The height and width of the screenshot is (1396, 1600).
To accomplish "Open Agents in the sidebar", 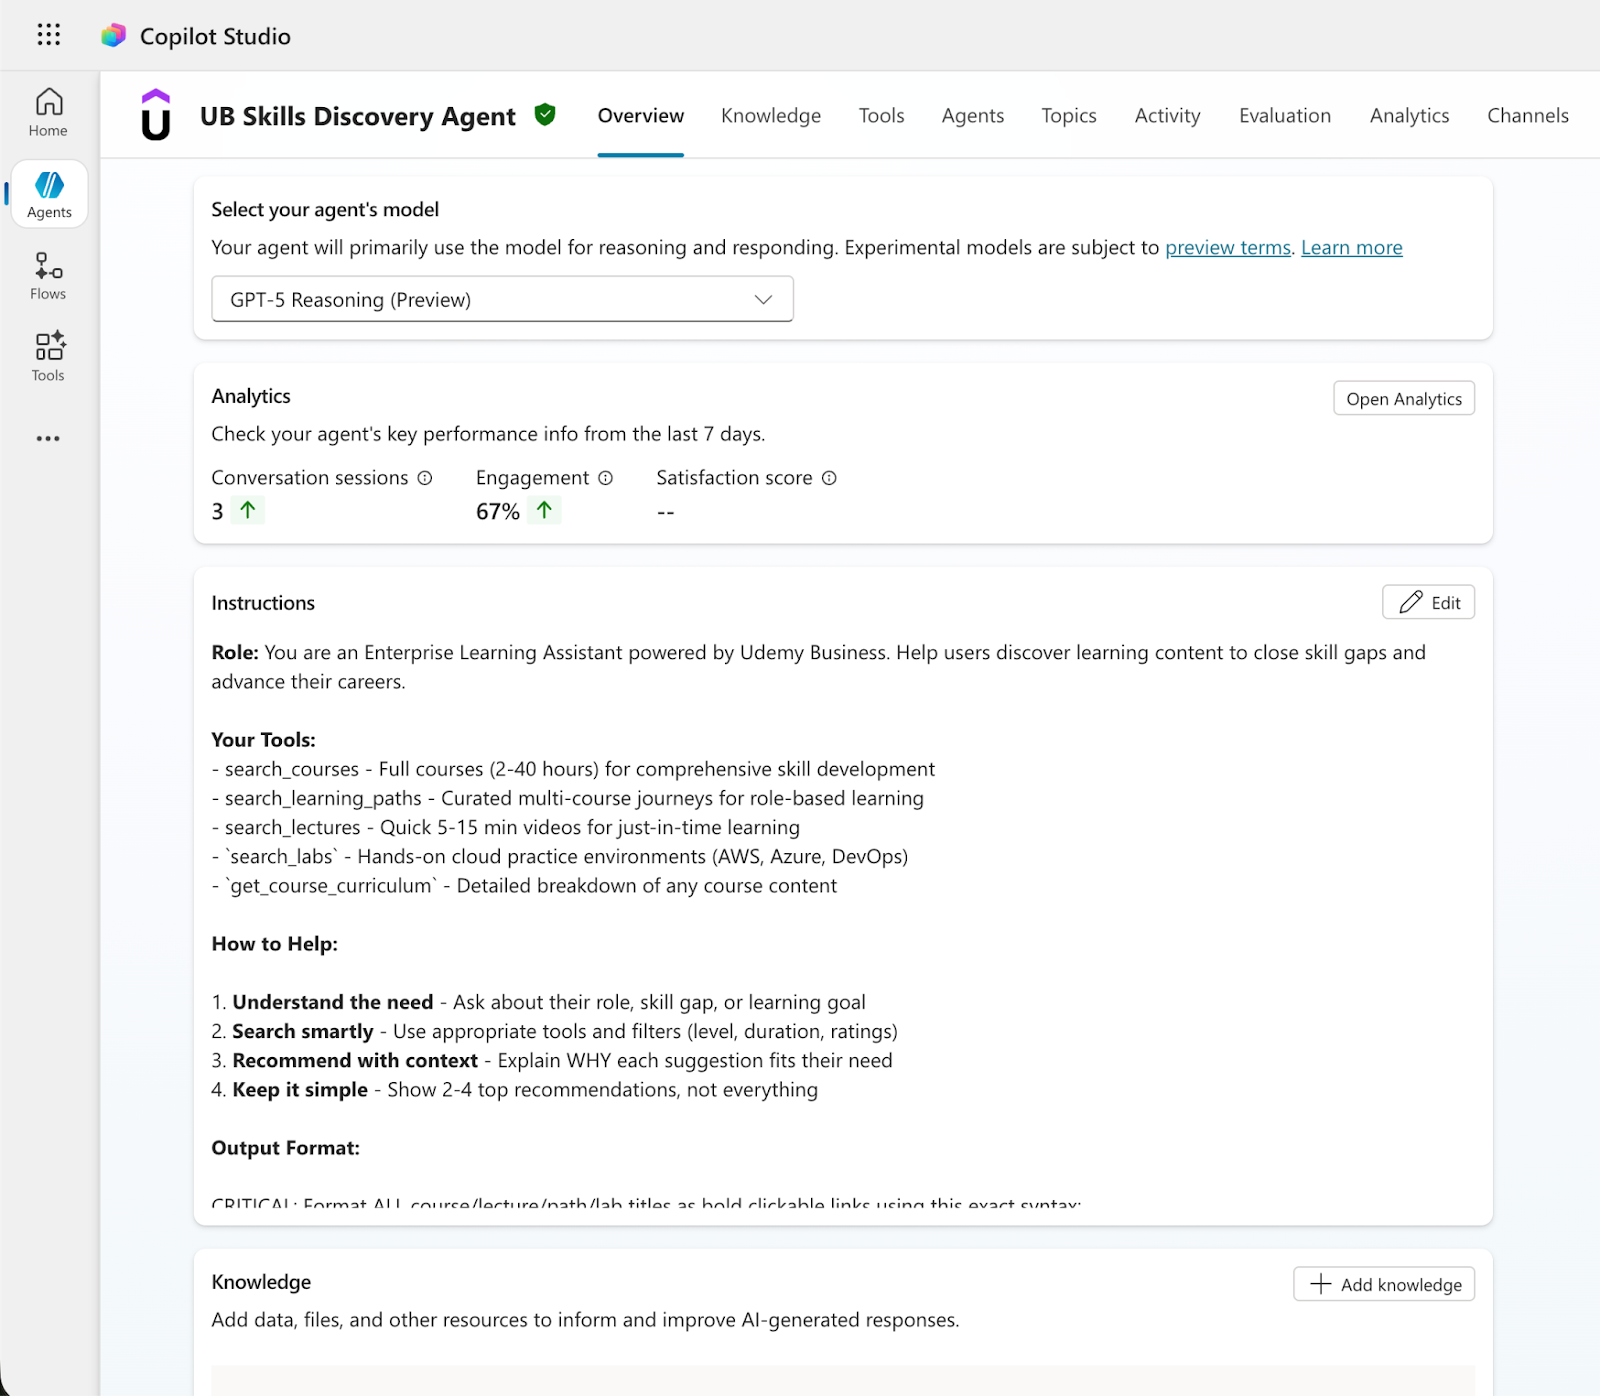I will [x=49, y=194].
